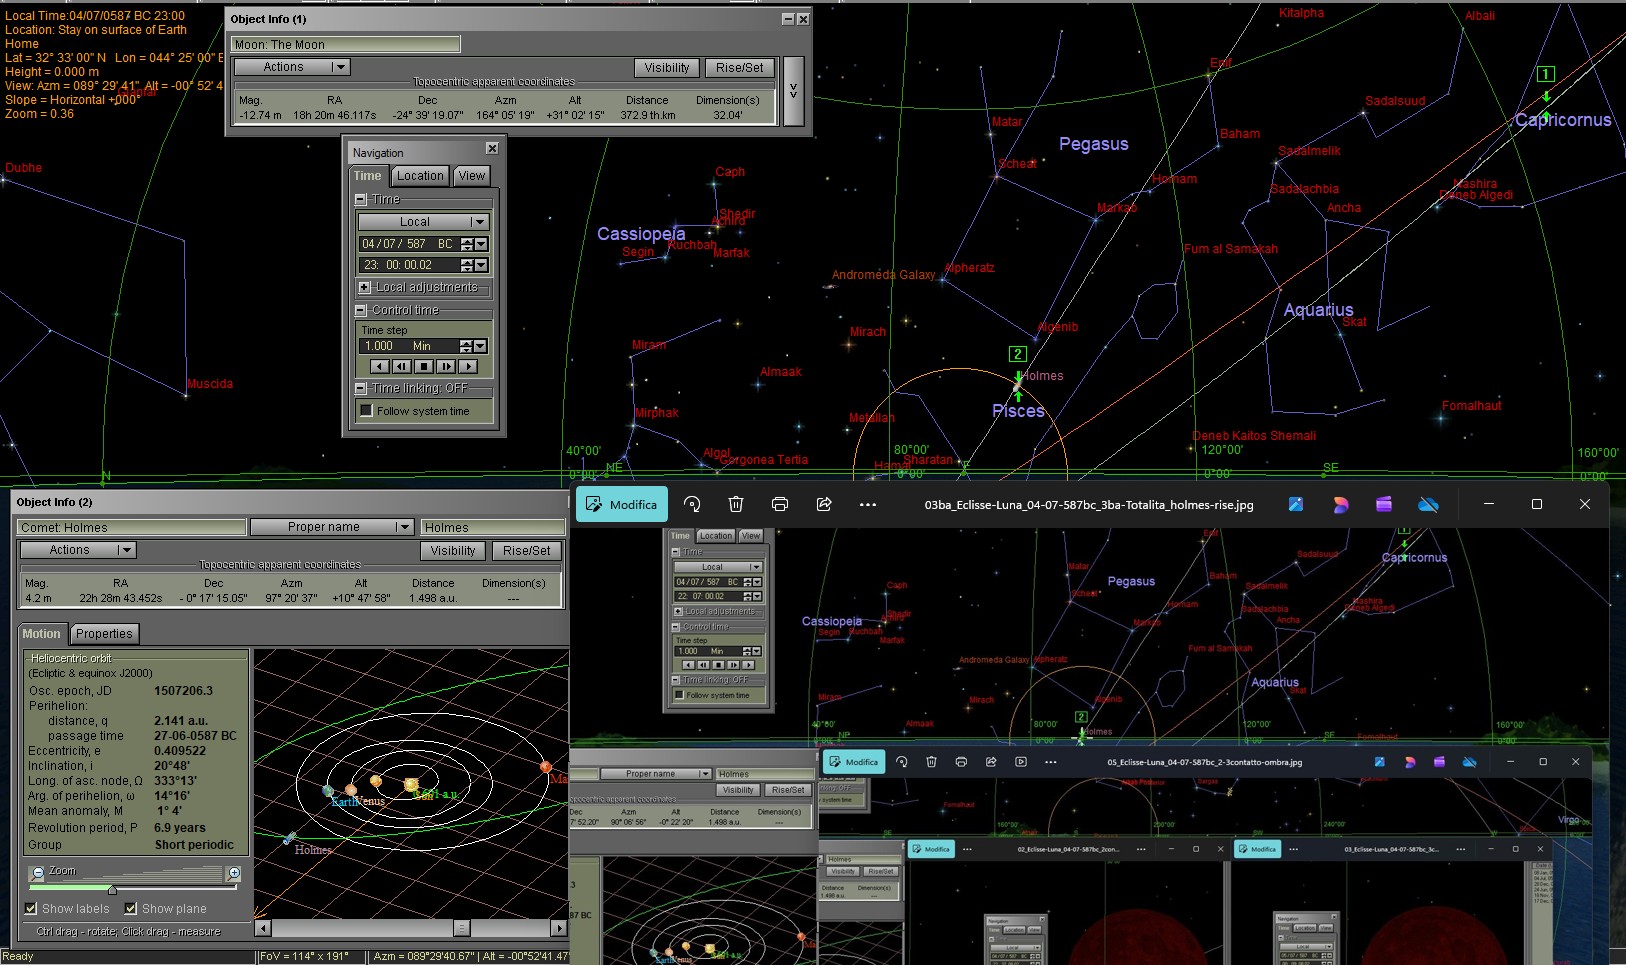Click Modifica in the 05_Eclisse viewer
Viewport: 1626px width, 965px height.
[852, 762]
